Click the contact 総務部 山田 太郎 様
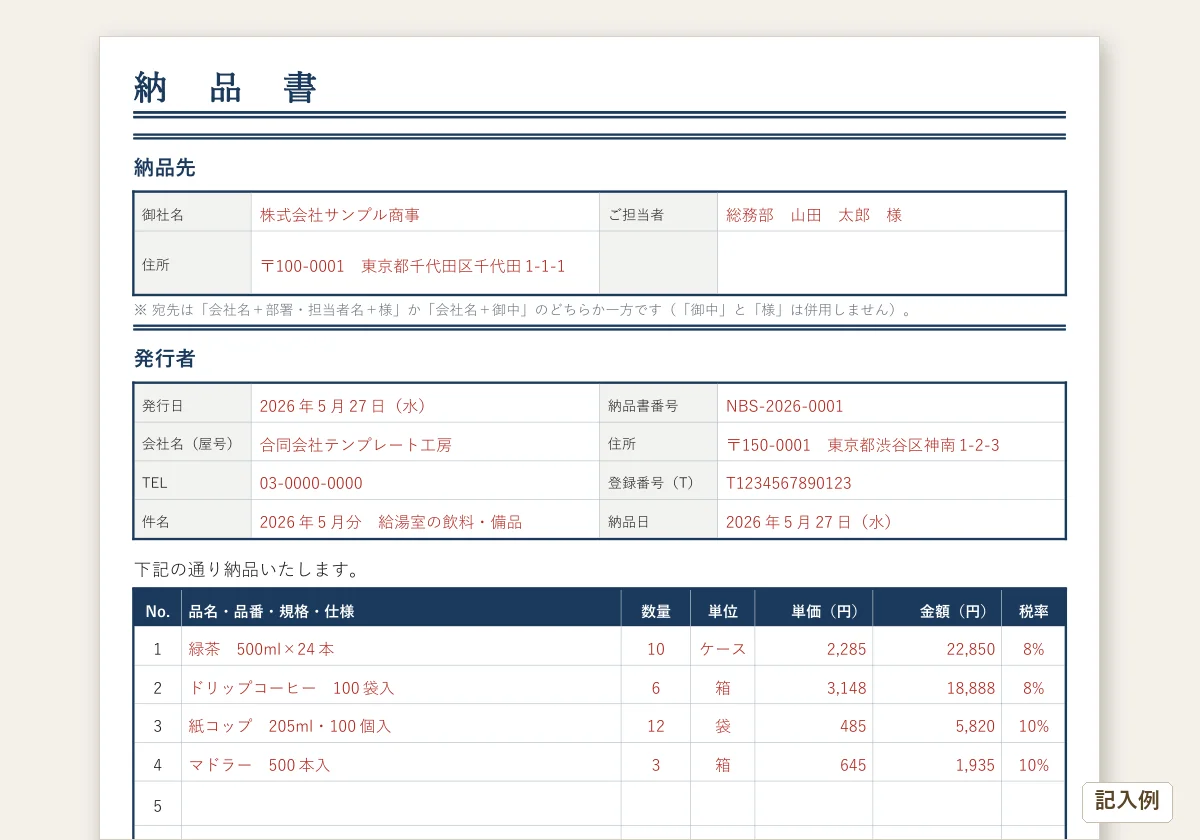This screenshot has width=1200, height=840. (814, 215)
